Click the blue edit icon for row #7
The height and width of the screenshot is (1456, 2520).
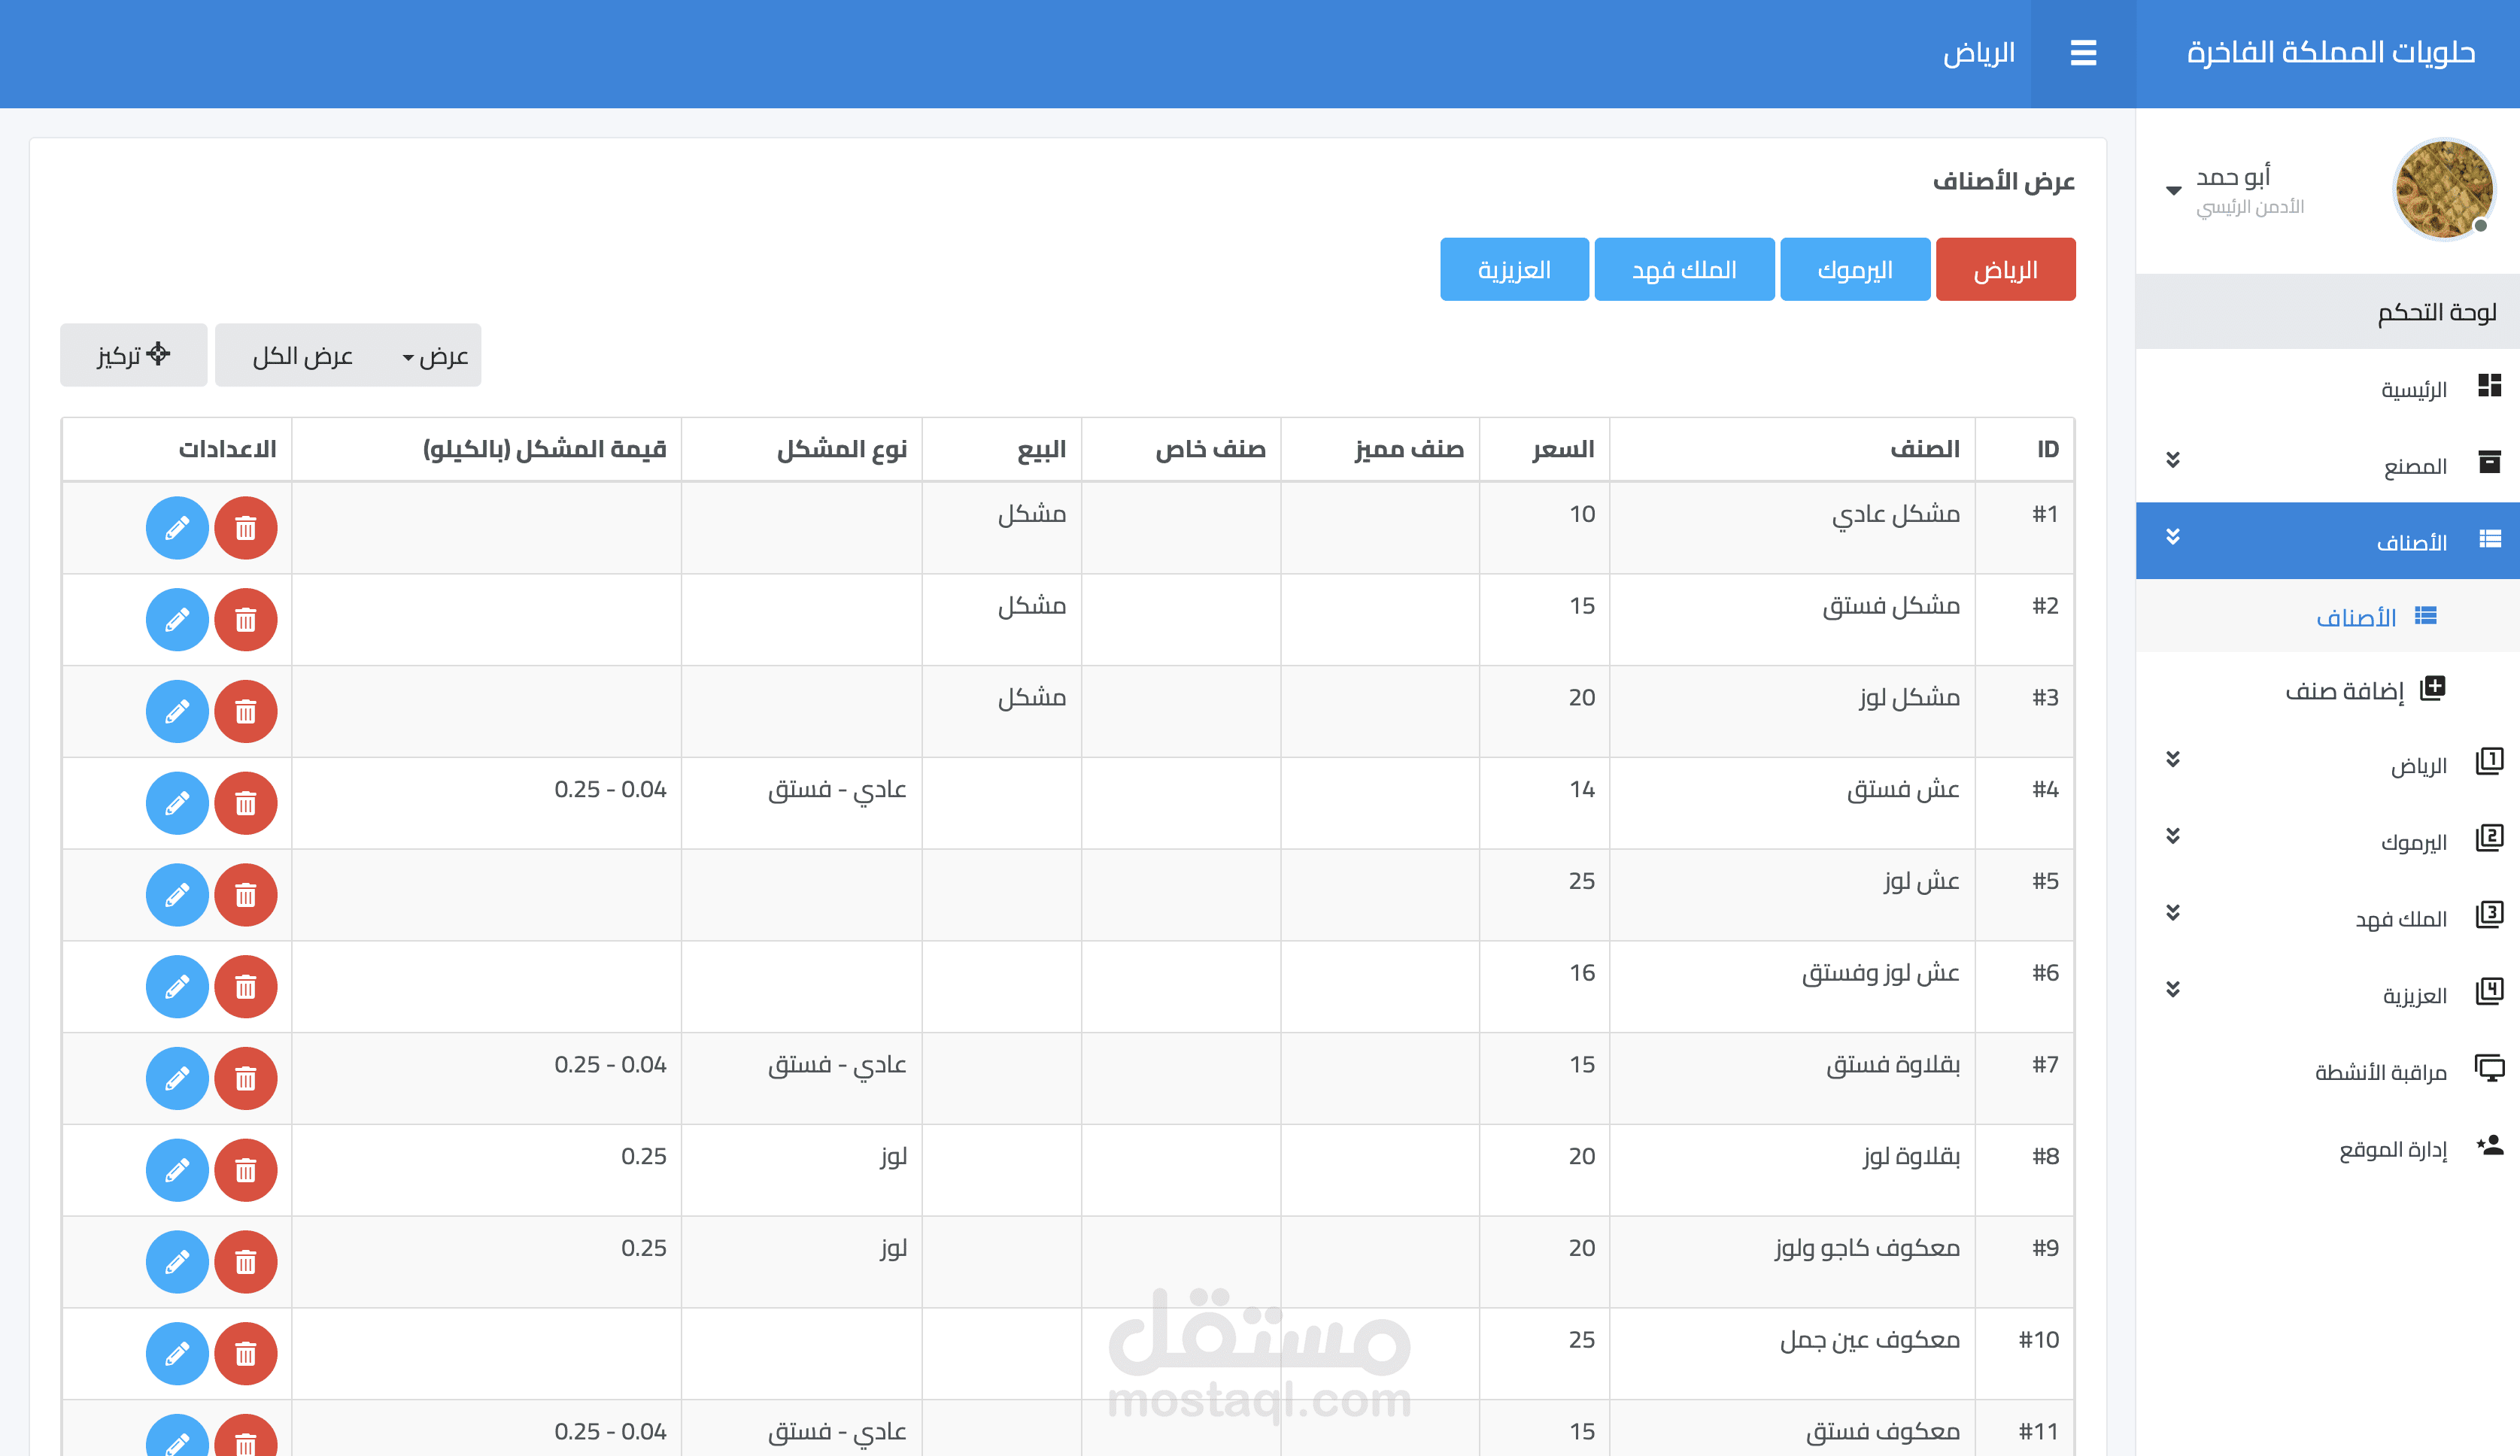(x=177, y=1078)
